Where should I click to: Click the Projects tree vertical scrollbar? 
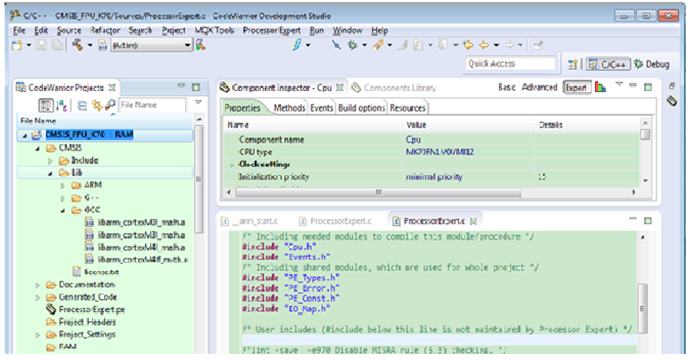pos(198,179)
